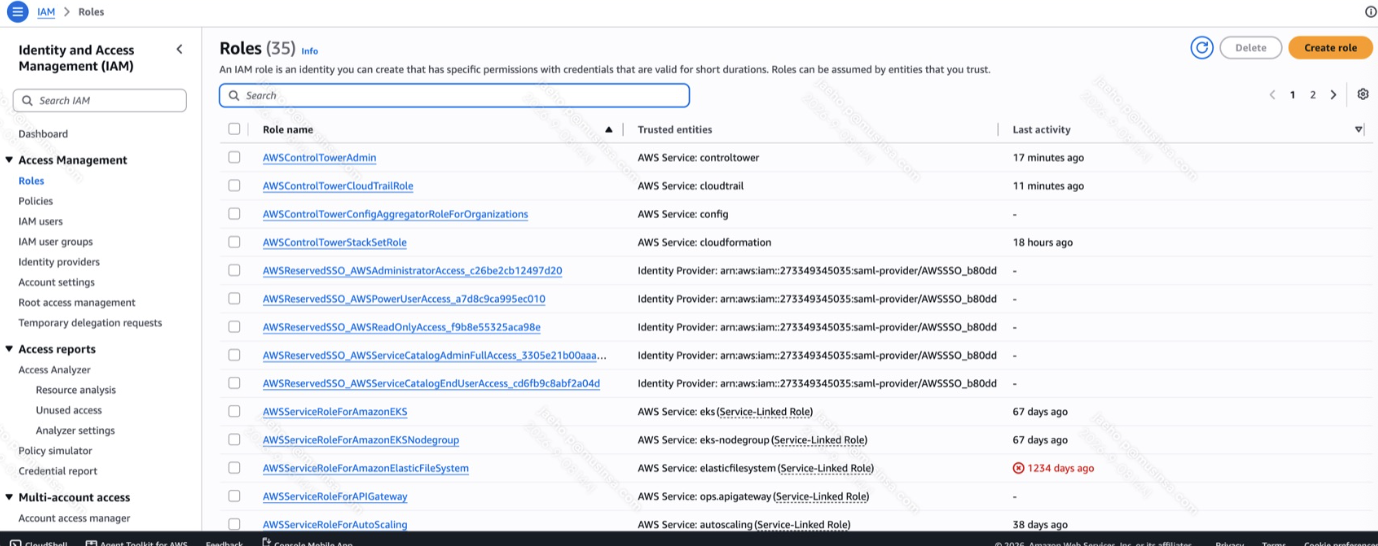1378x546 pixels.
Task: Click the IAM breadcrumb link
Action: tap(46, 12)
